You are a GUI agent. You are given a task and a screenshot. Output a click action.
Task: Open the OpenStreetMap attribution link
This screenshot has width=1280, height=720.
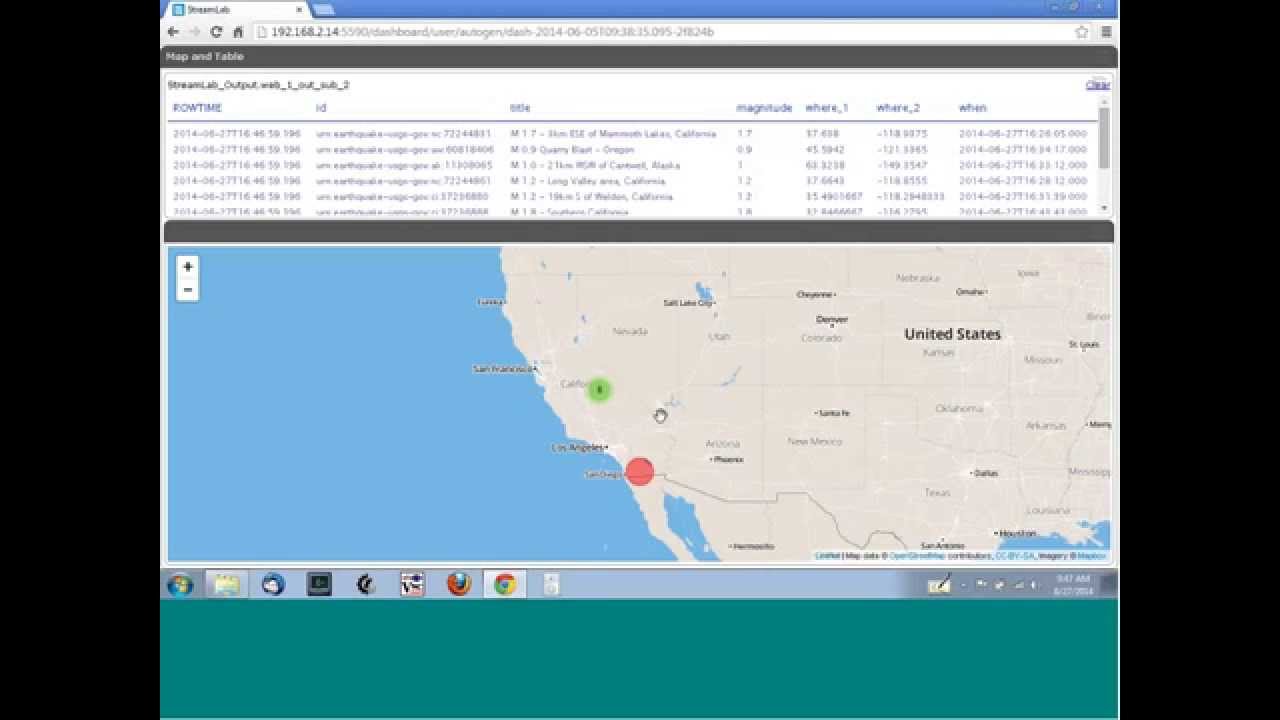(x=917, y=556)
